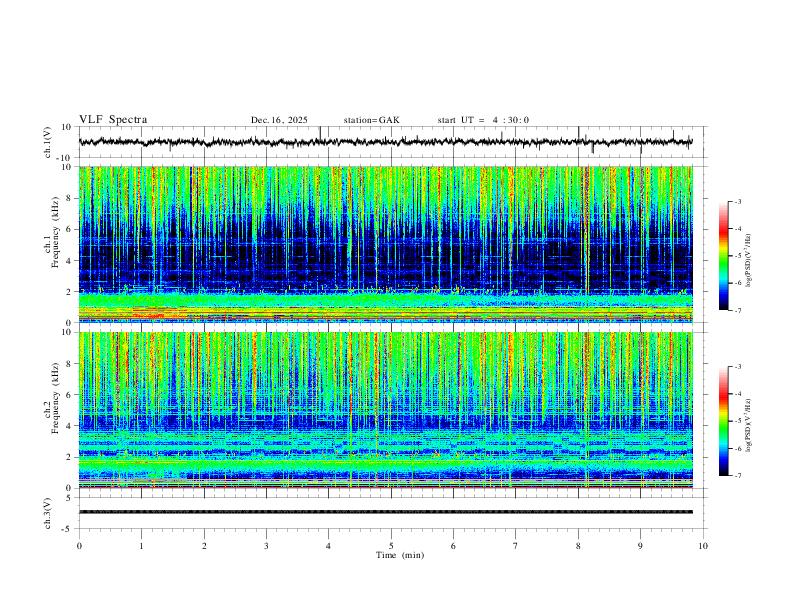Screen dimensions: 792x612
Task: Click time axis tick label "3"
Action: tap(266, 546)
